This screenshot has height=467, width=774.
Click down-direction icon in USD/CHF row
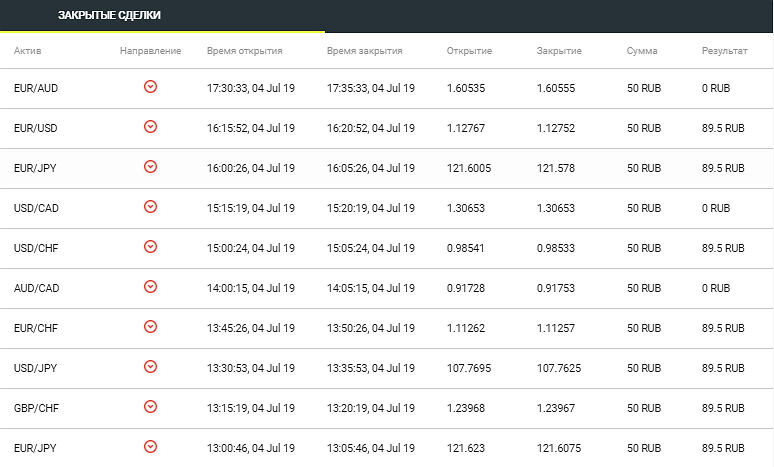pyautogui.click(x=151, y=247)
